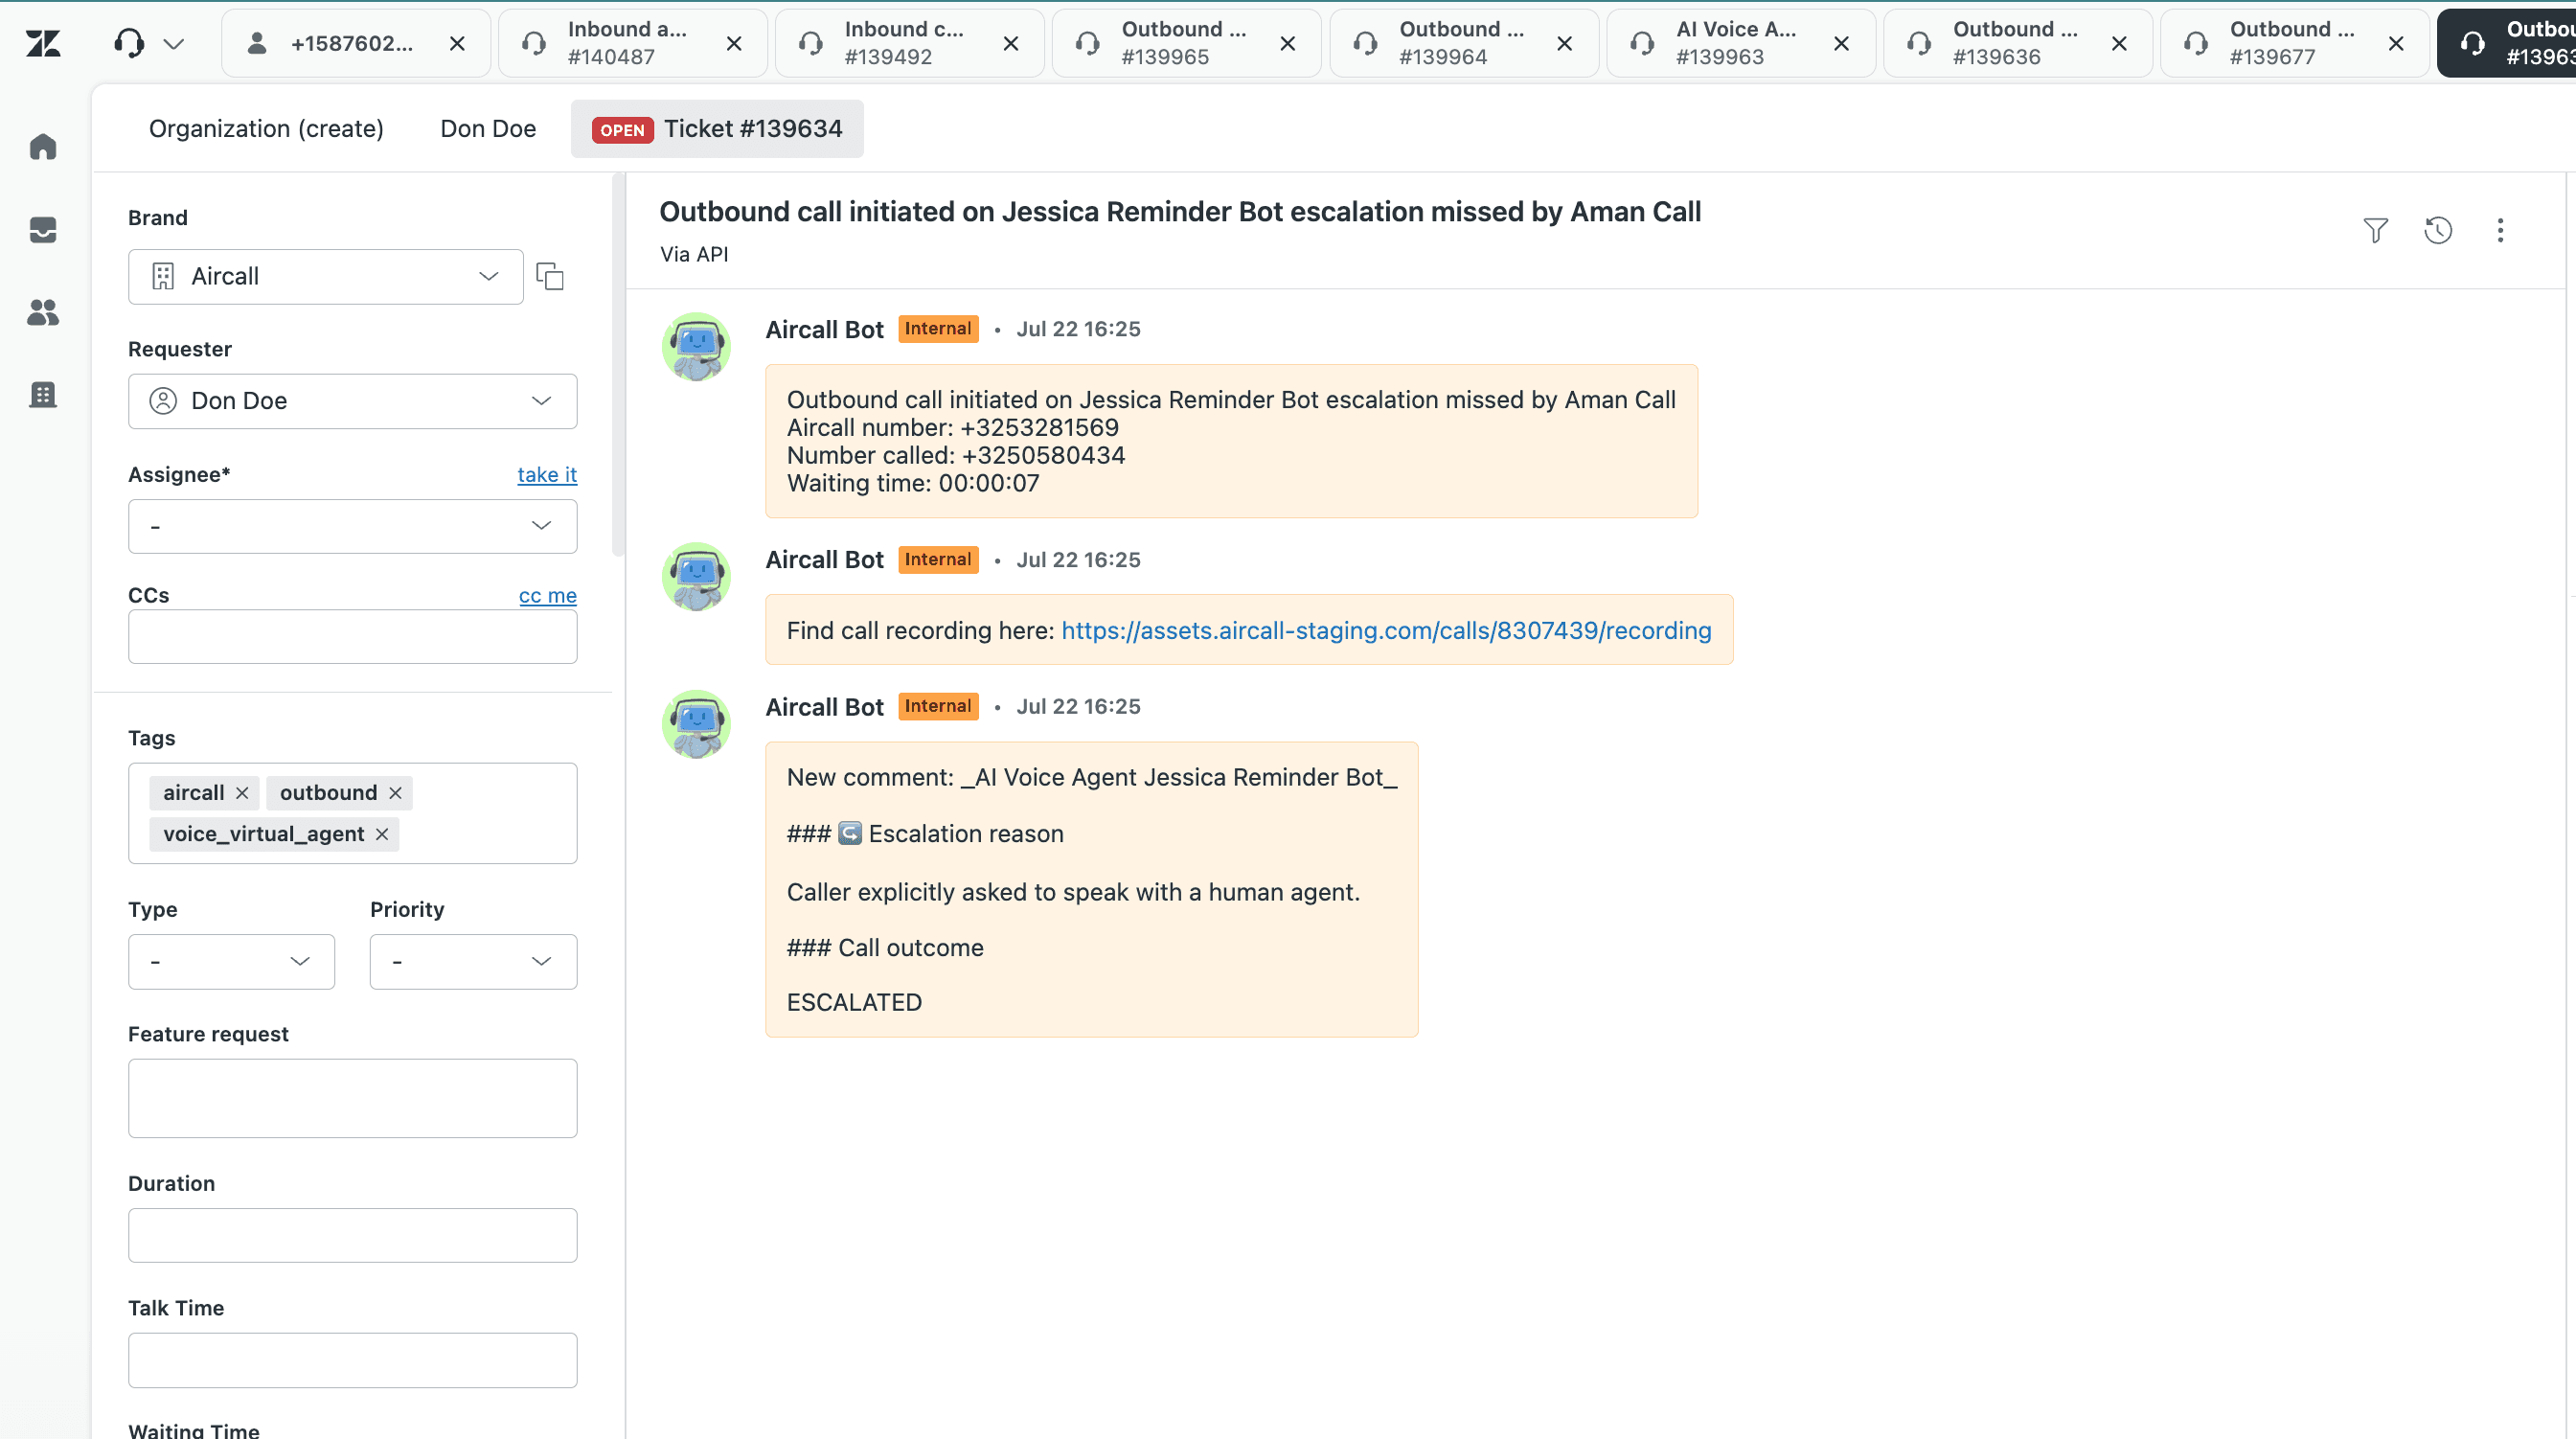This screenshot has width=2576, height=1439.
Task: Click the Internal badge on first comment
Action: pos(938,329)
